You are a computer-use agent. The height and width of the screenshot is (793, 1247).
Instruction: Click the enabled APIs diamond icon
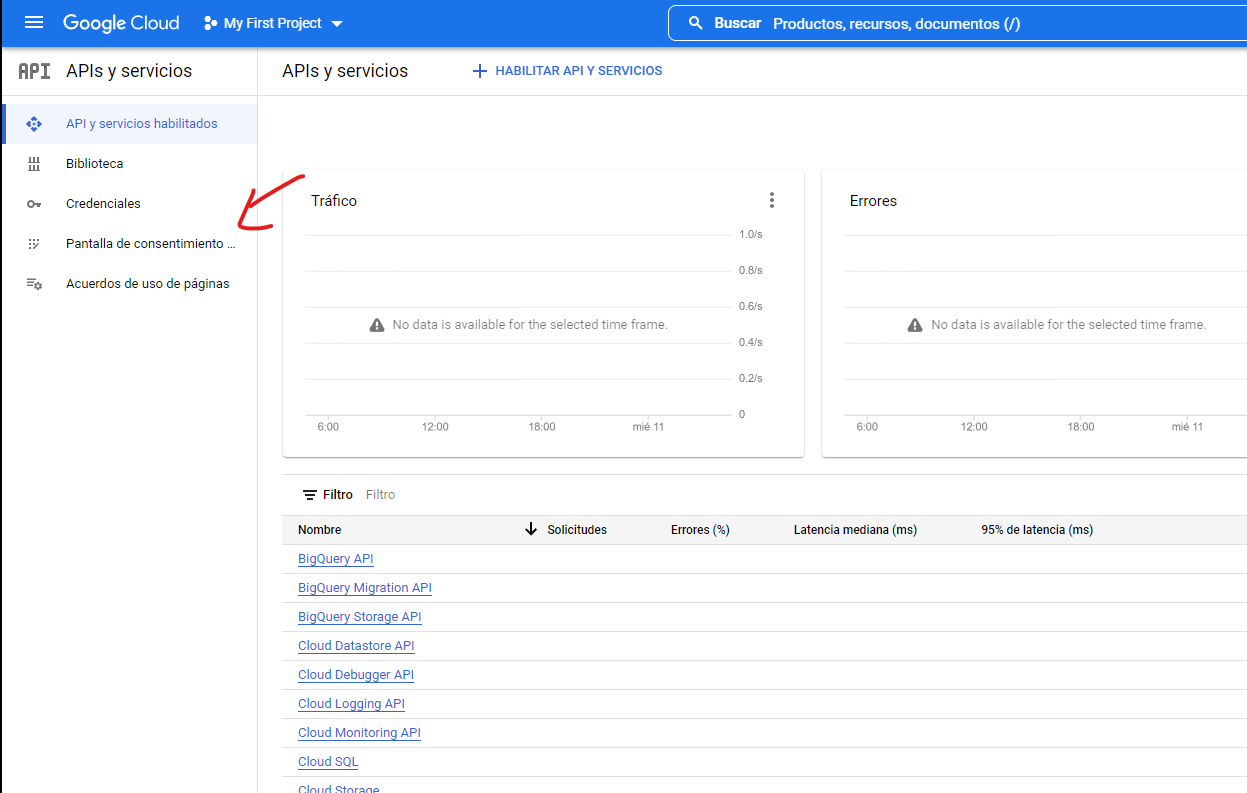point(34,124)
